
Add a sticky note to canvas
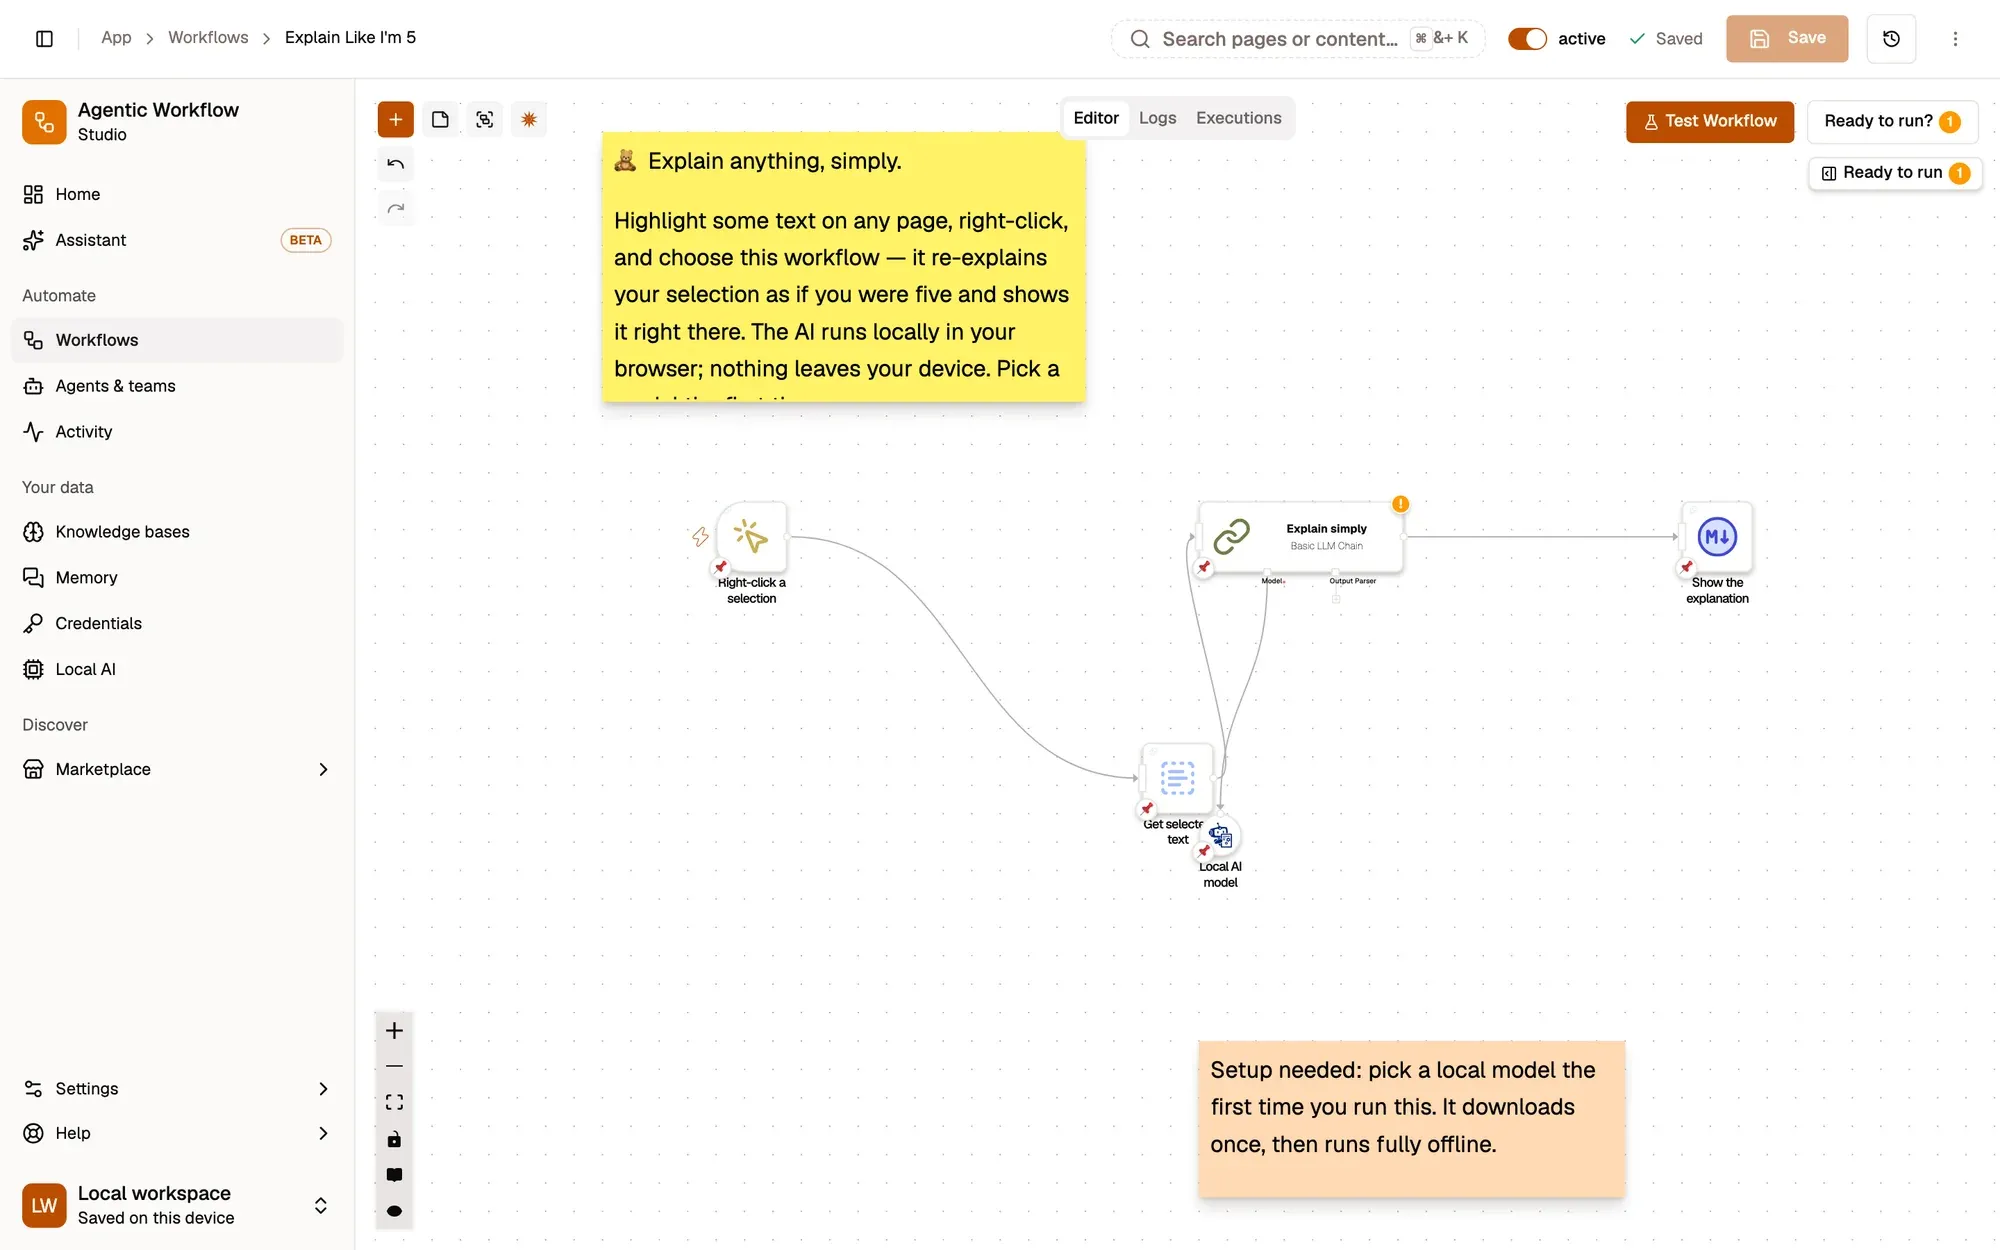tap(440, 120)
